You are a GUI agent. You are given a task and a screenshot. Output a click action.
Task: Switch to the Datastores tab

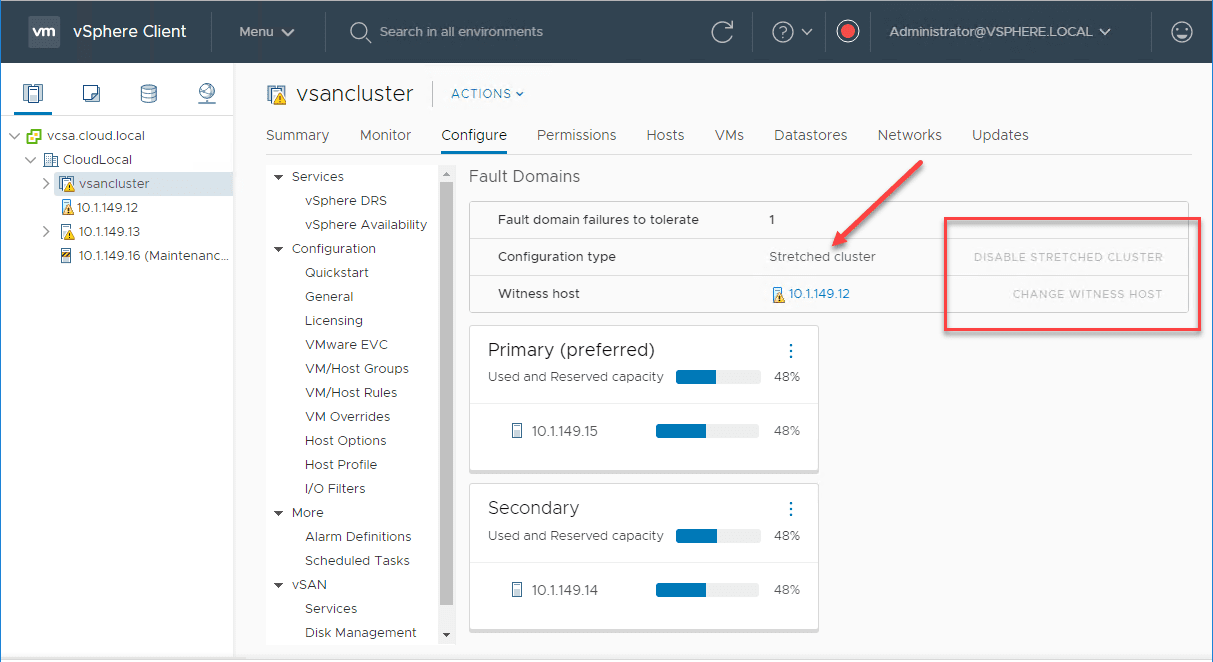[810, 135]
